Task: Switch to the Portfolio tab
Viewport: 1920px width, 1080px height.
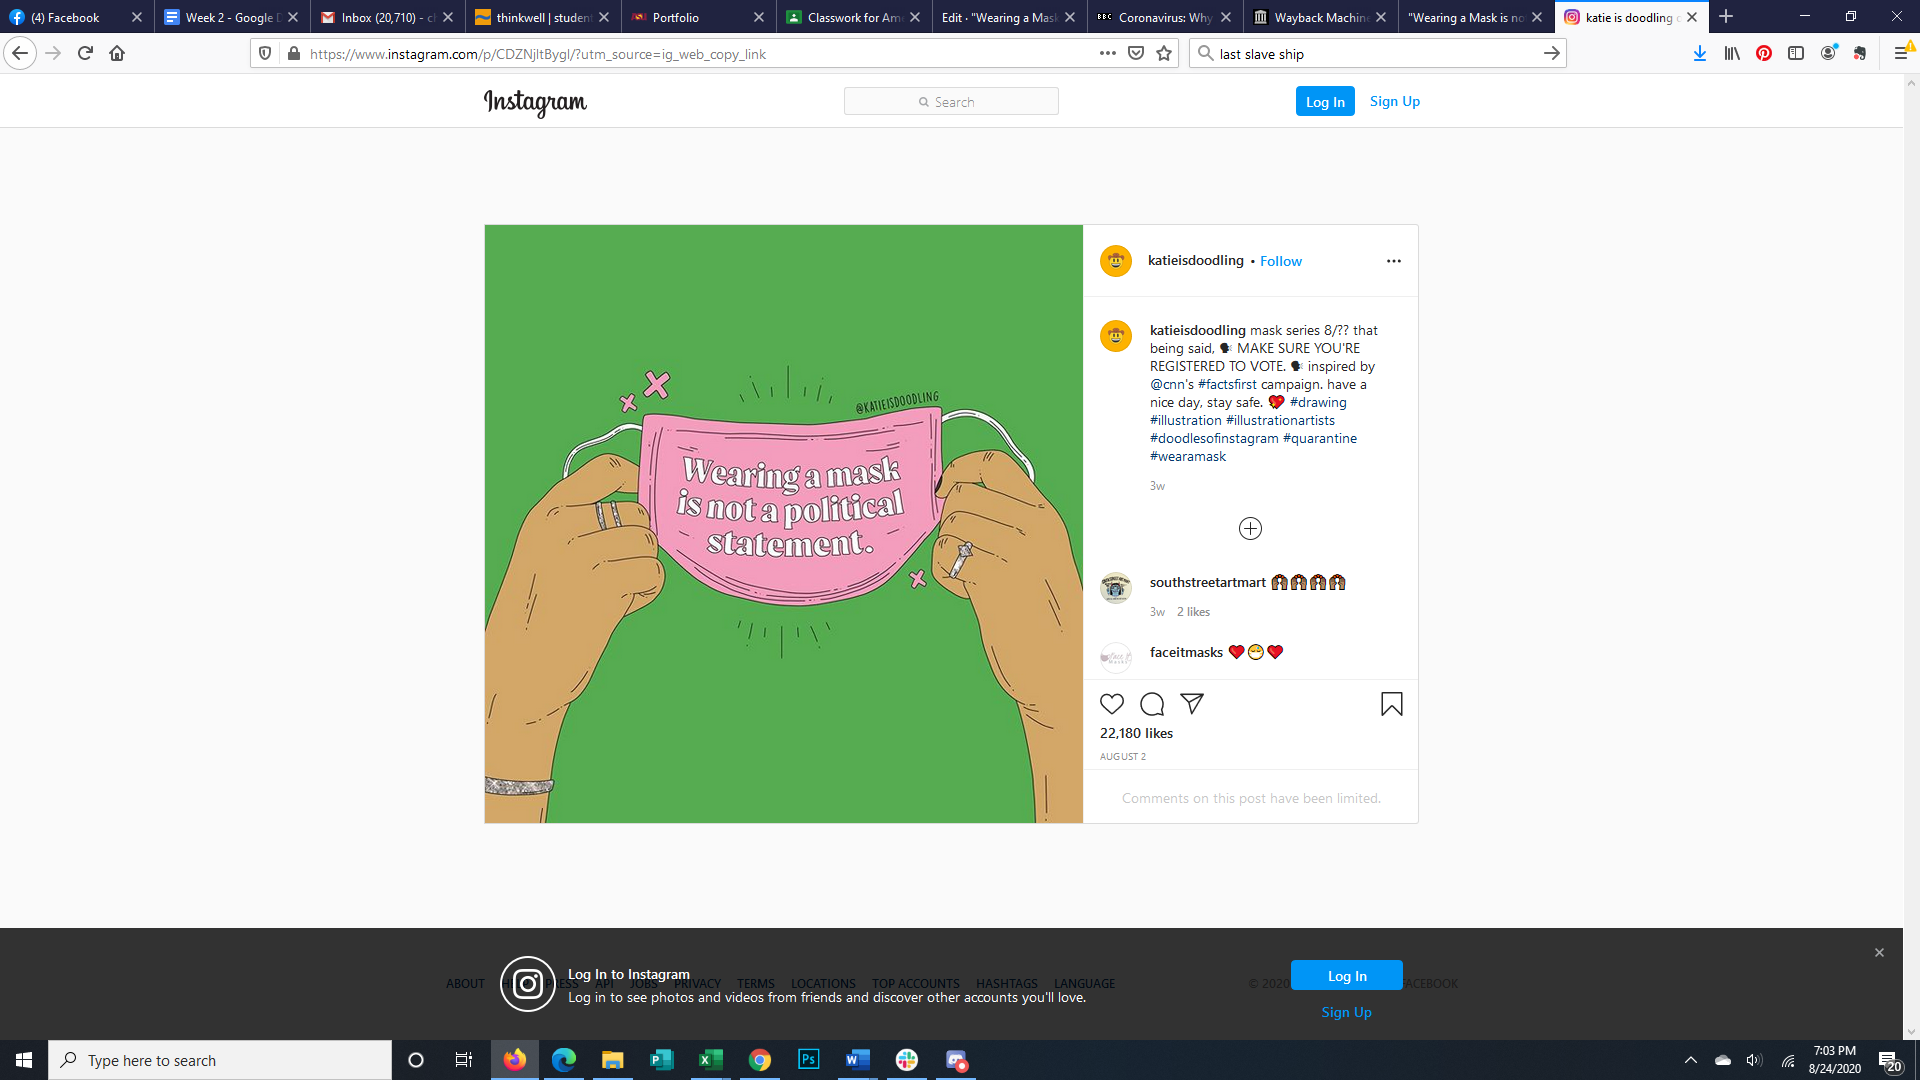Action: coord(676,17)
